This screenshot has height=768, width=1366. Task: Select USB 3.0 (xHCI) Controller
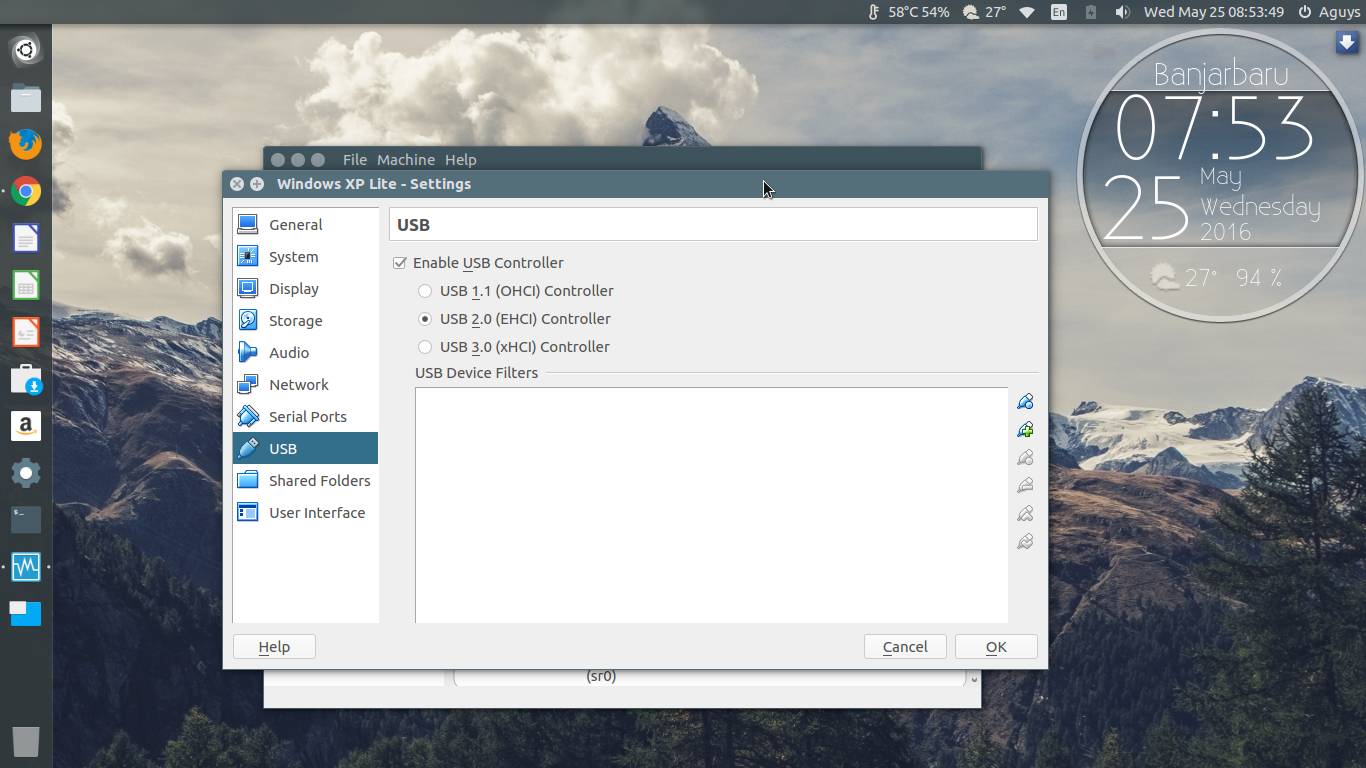tap(425, 347)
